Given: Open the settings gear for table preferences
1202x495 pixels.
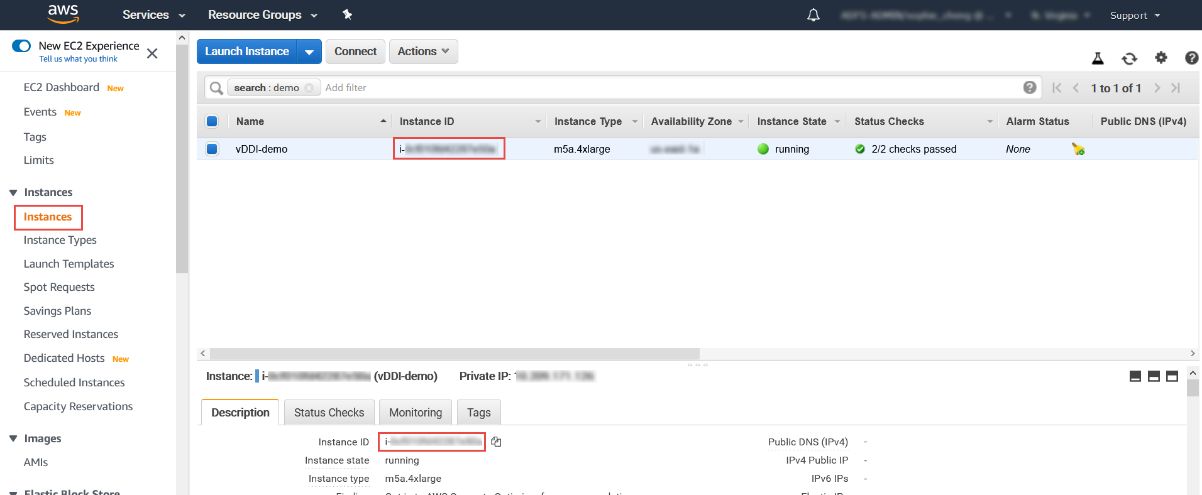Looking at the screenshot, I should [1161, 59].
